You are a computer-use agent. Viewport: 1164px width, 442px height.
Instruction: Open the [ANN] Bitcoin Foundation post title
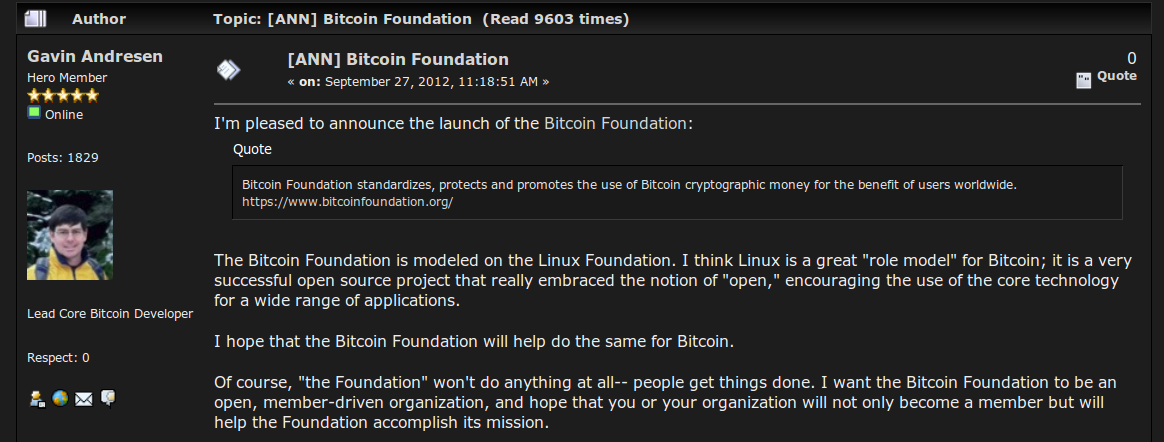(x=398, y=59)
